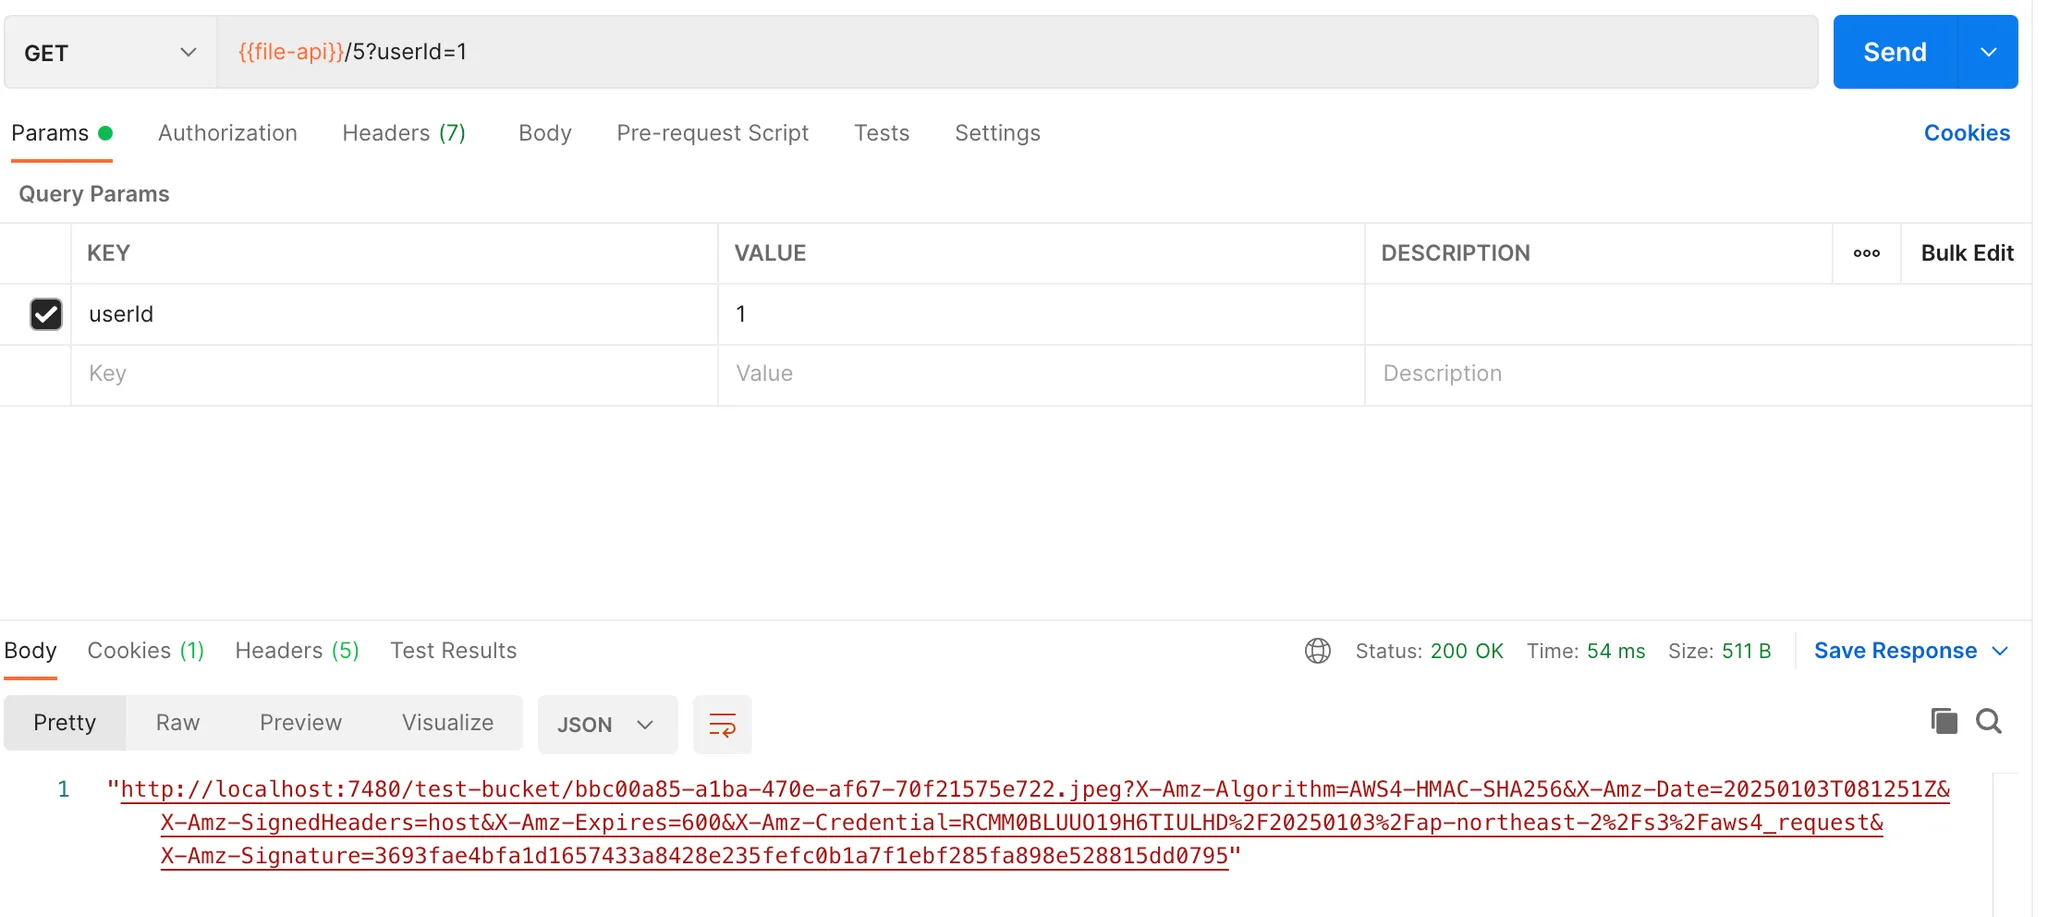Click response line number 1

(x=63, y=789)
